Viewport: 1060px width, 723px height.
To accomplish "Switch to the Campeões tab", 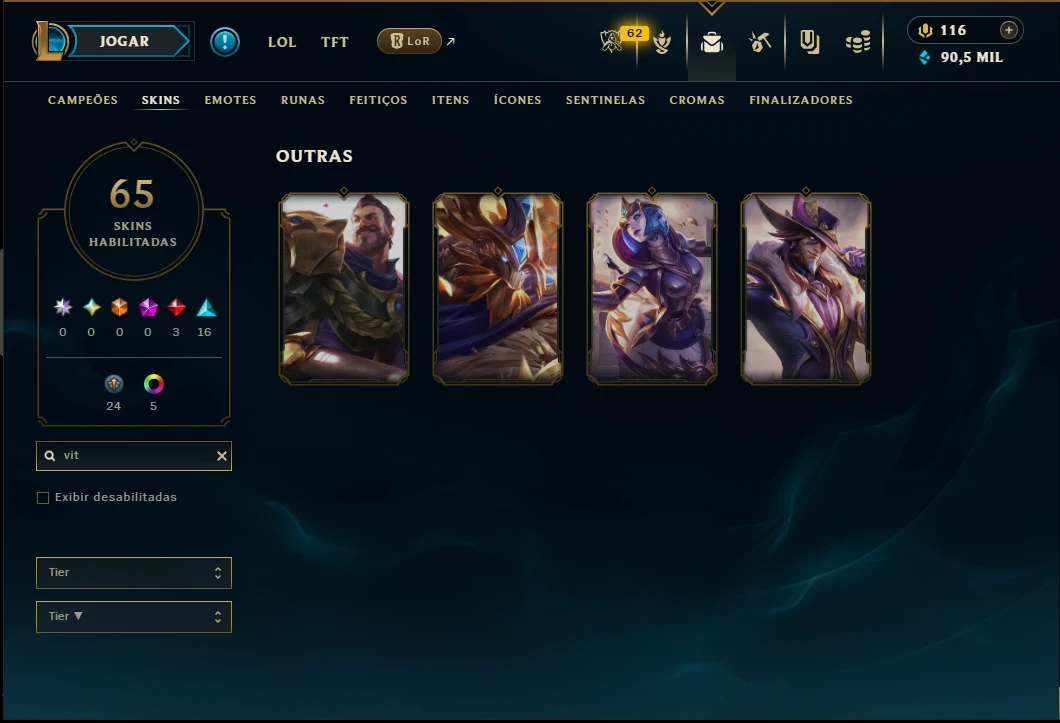I will pyautogui.click(x=82, y=100).
